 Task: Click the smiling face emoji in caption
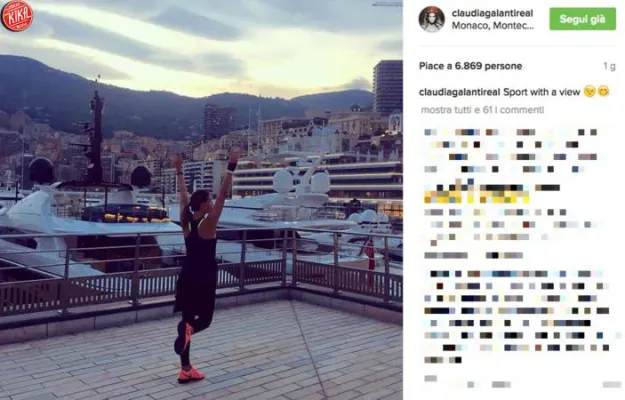tap(603, 92)
